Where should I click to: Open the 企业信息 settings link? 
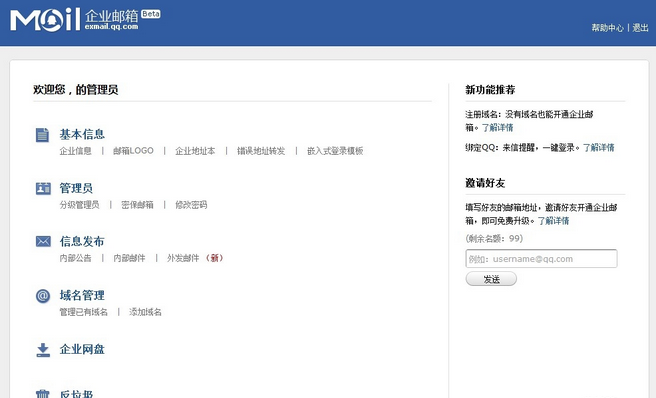pos(75,151)
